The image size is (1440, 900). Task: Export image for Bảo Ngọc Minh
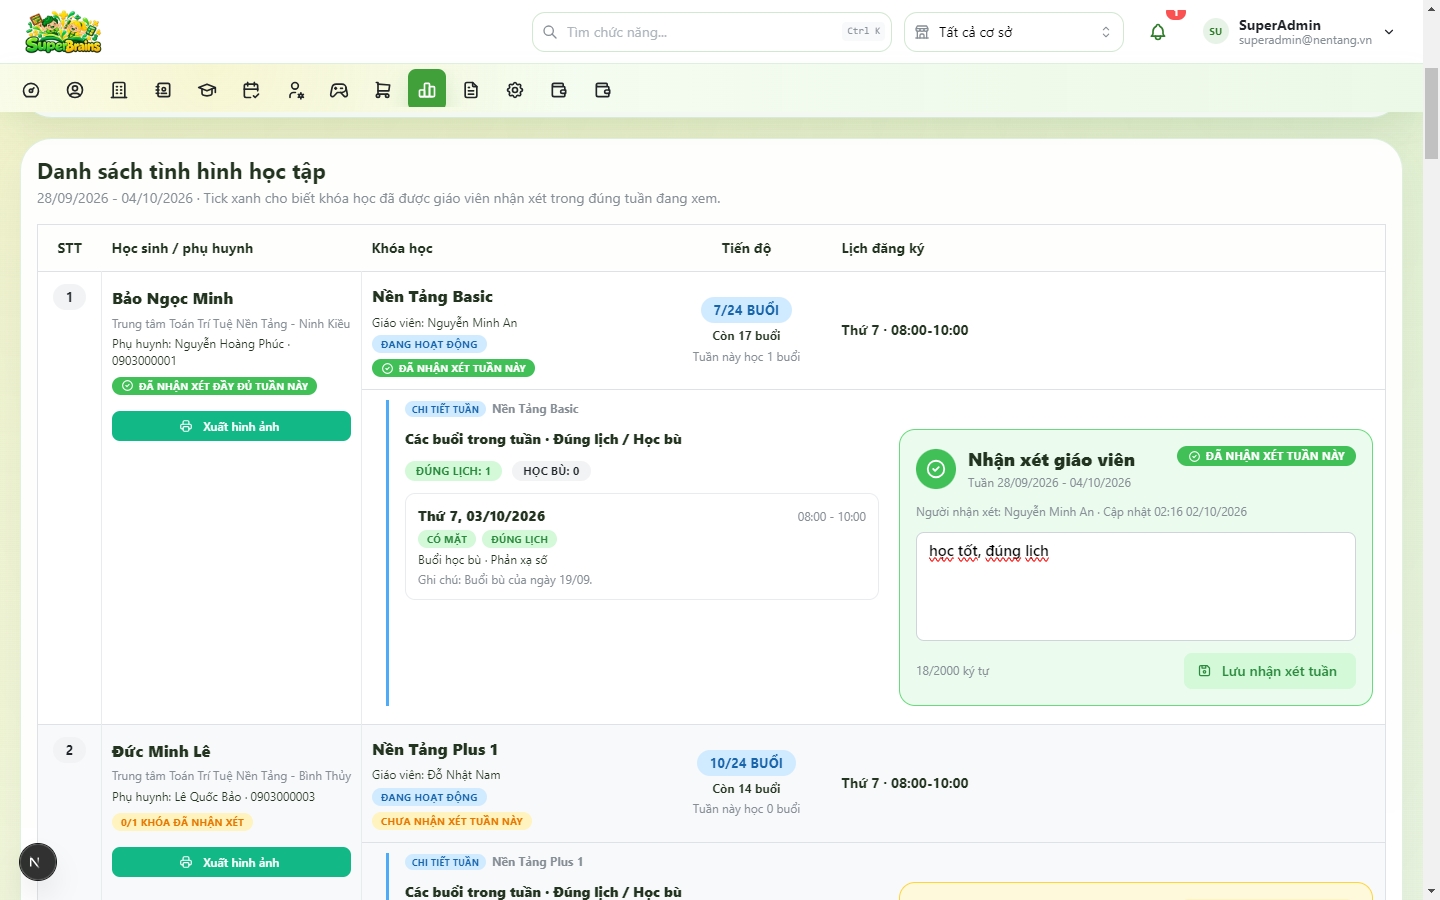(x=231, y=426)
